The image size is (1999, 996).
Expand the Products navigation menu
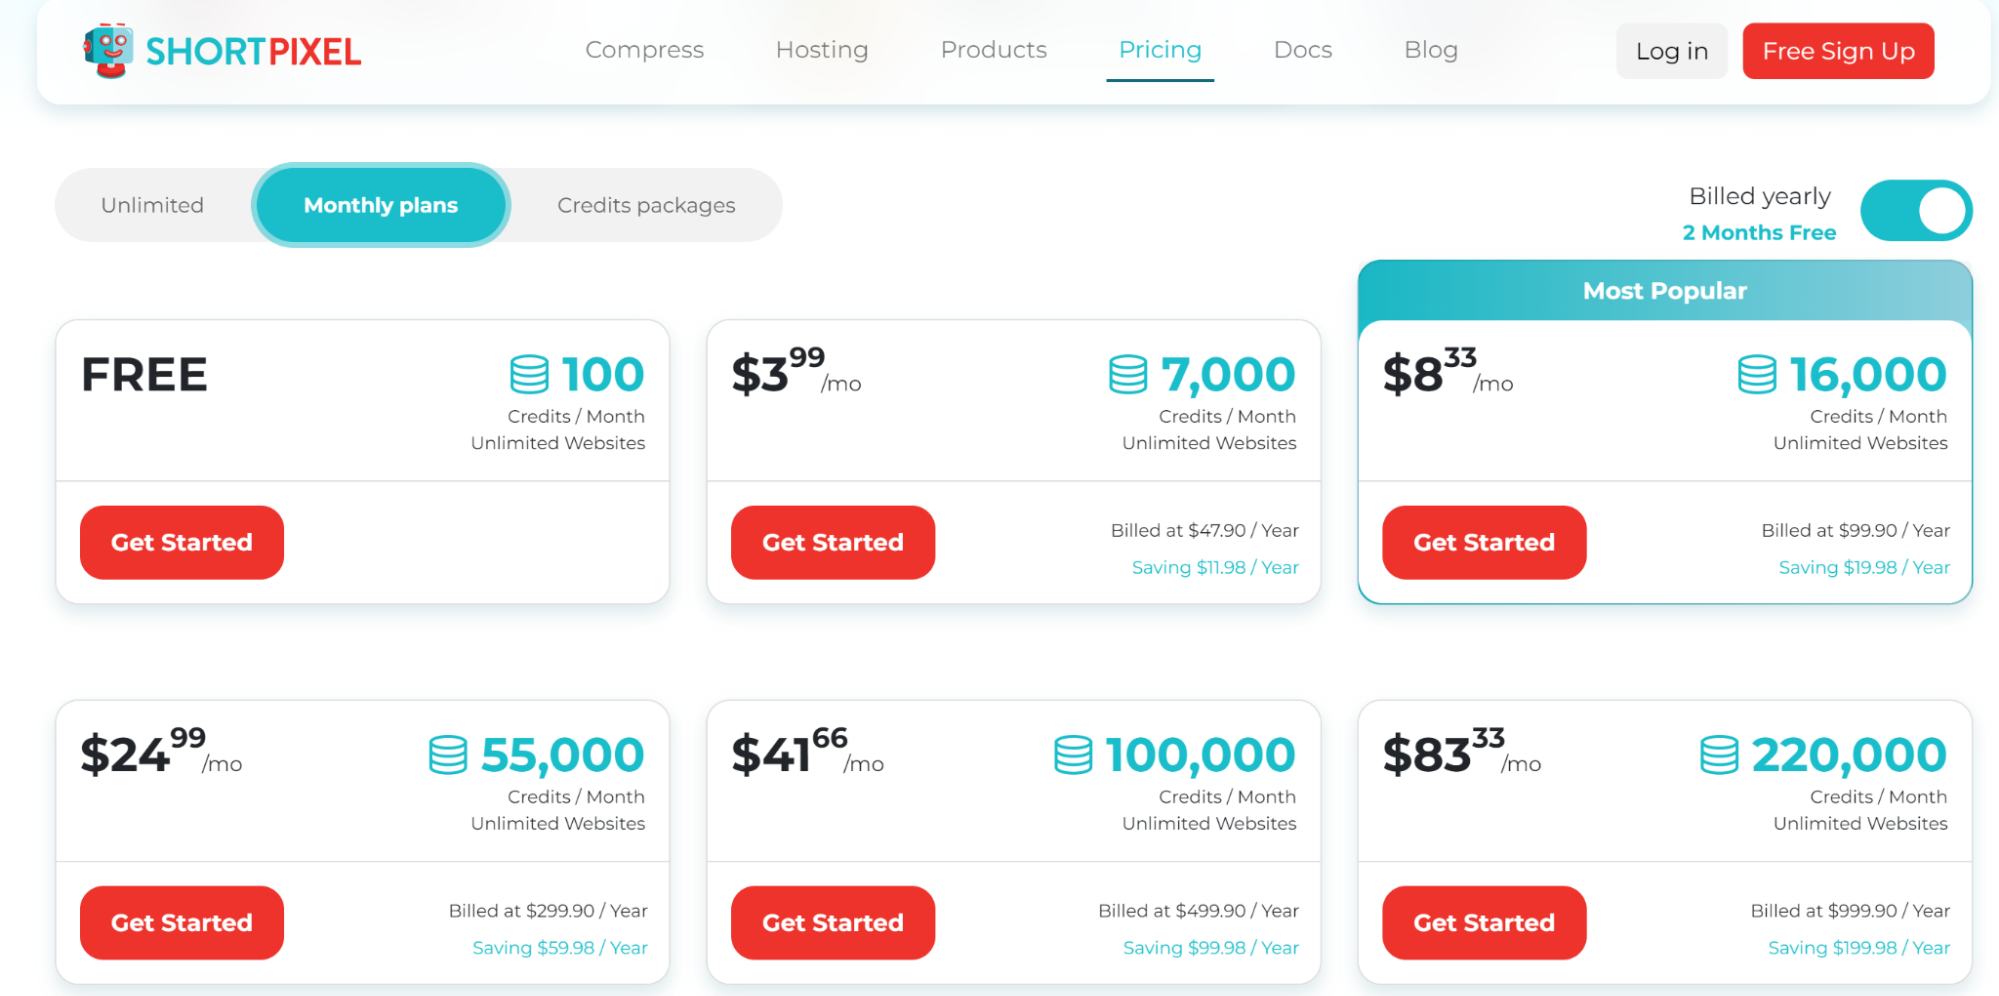[x=994, y=50]
